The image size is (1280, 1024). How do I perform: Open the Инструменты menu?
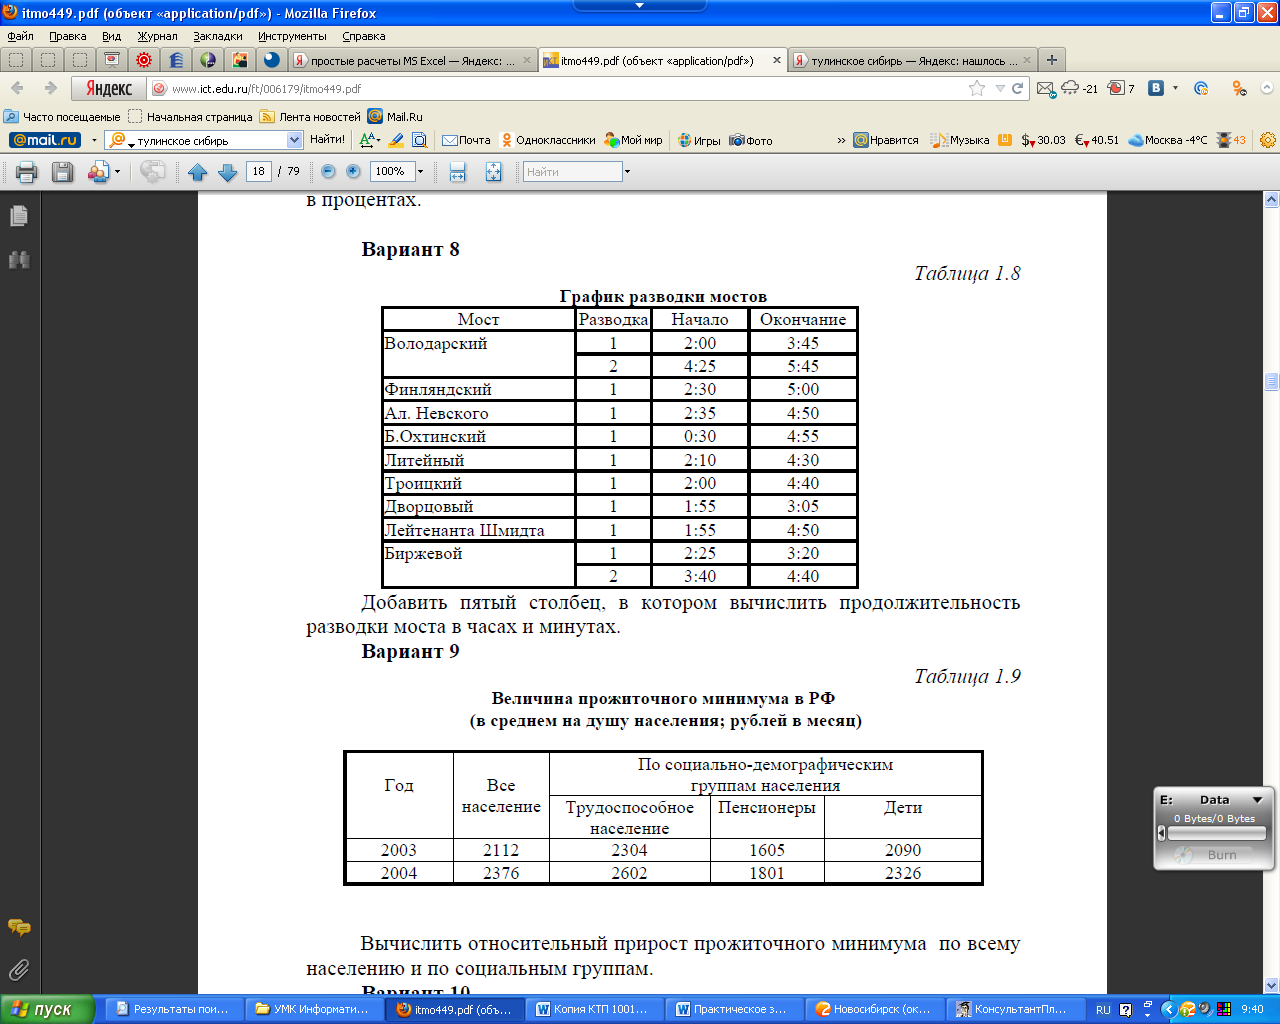pyautogui.click(x=292, y=36)
